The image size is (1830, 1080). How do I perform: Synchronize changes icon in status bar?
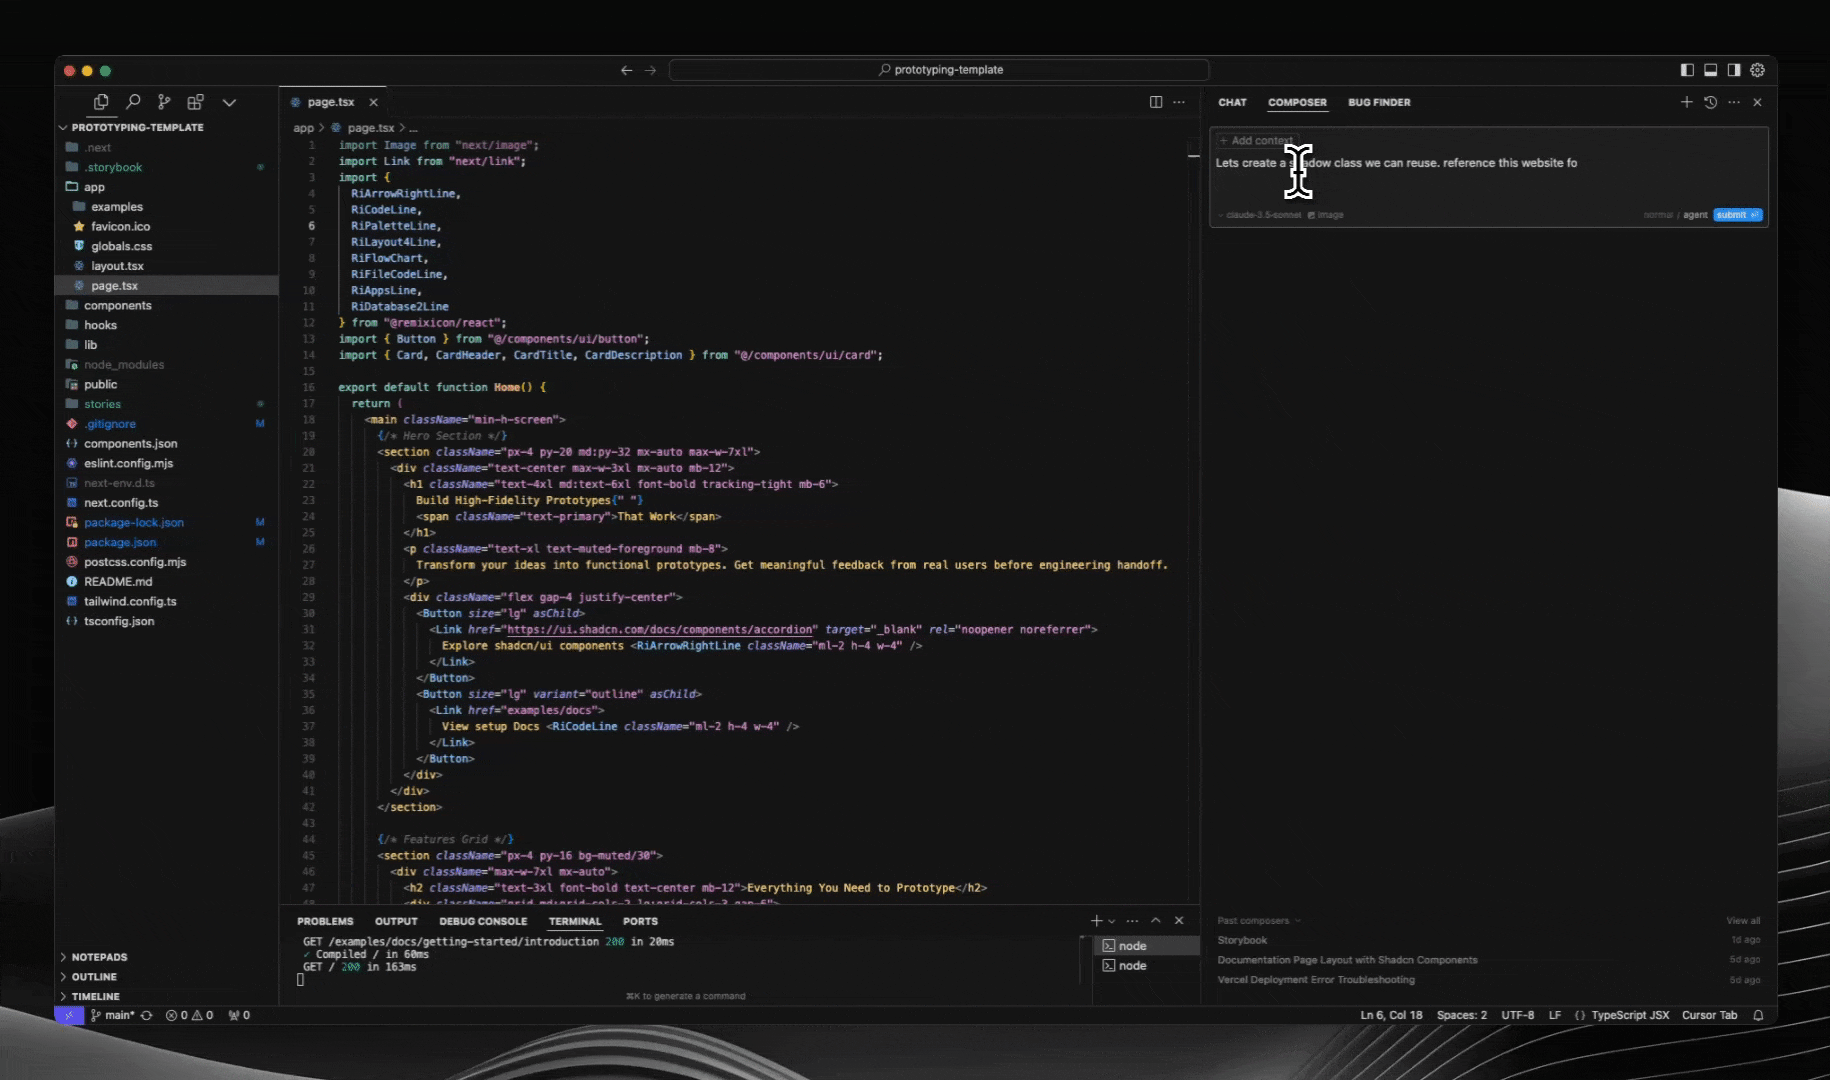click(x=147, y=1015)
